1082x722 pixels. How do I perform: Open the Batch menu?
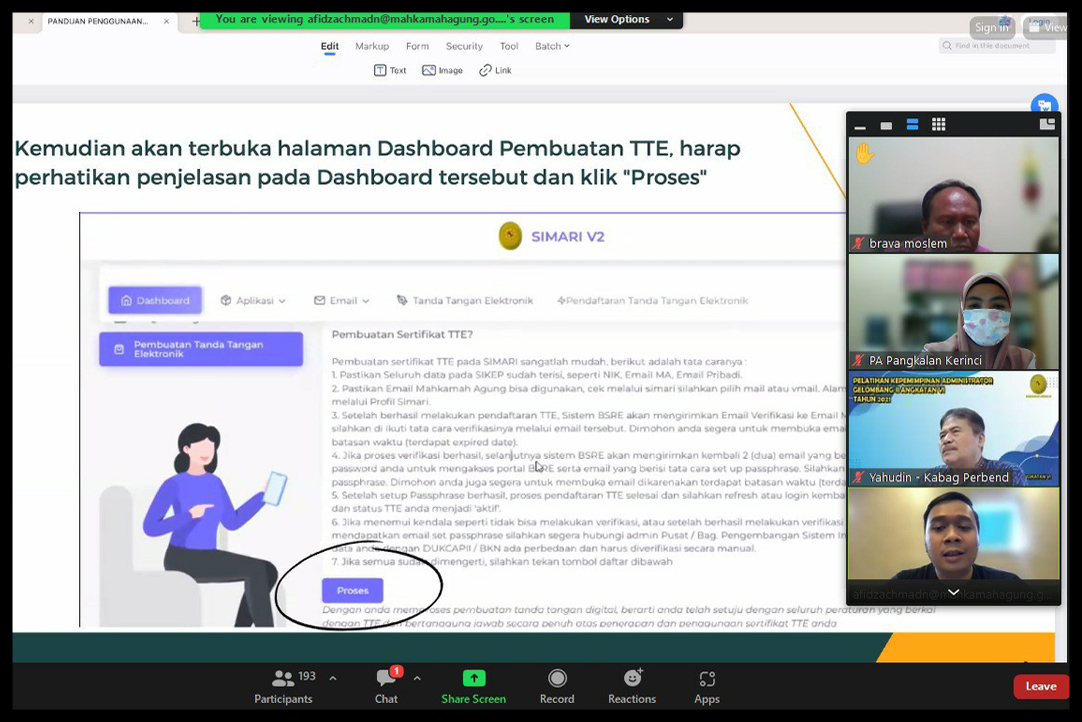(549, 46)
